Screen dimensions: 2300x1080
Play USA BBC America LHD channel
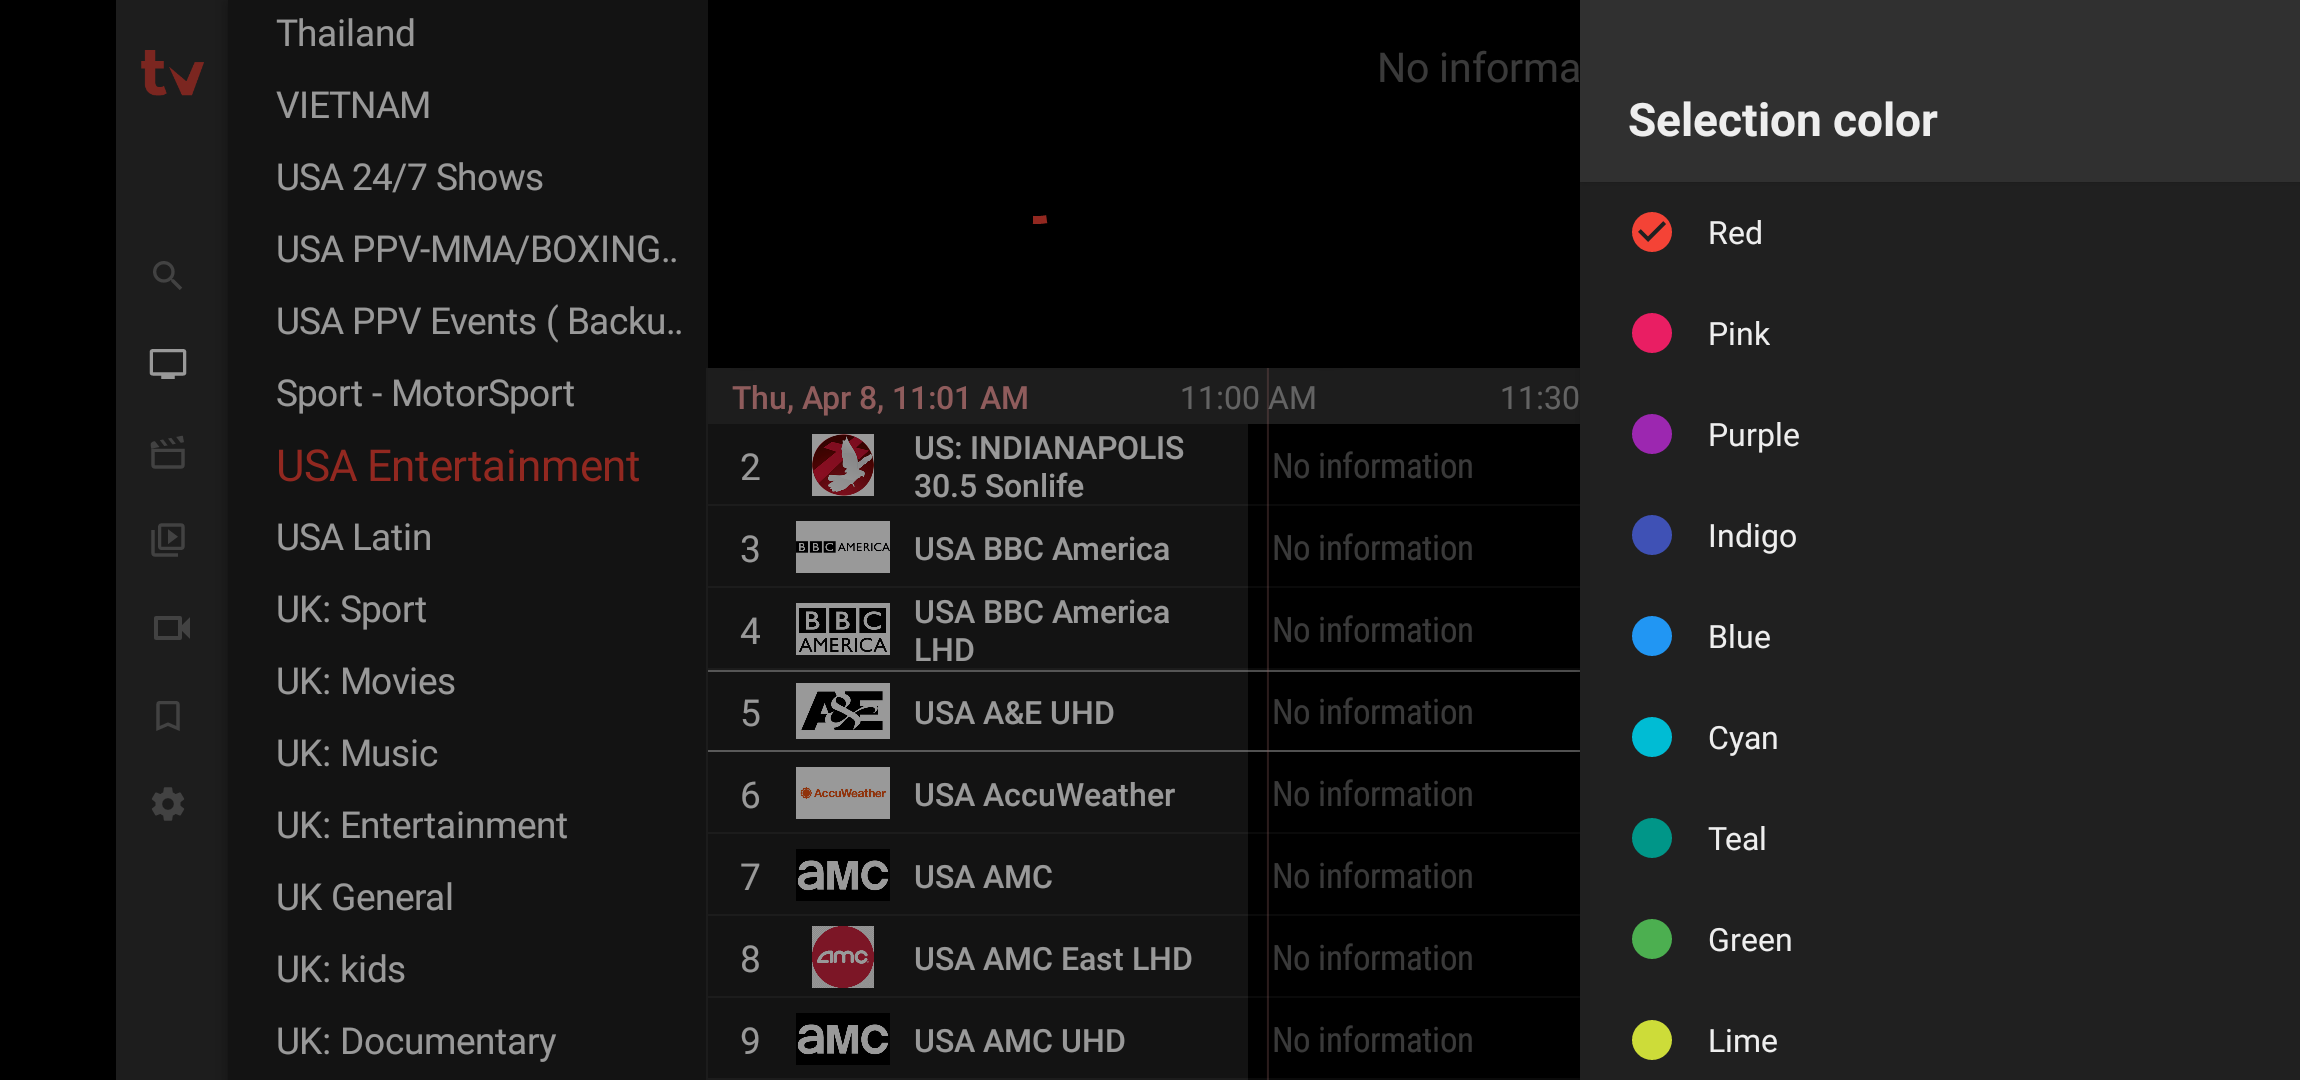pos(978,630)
